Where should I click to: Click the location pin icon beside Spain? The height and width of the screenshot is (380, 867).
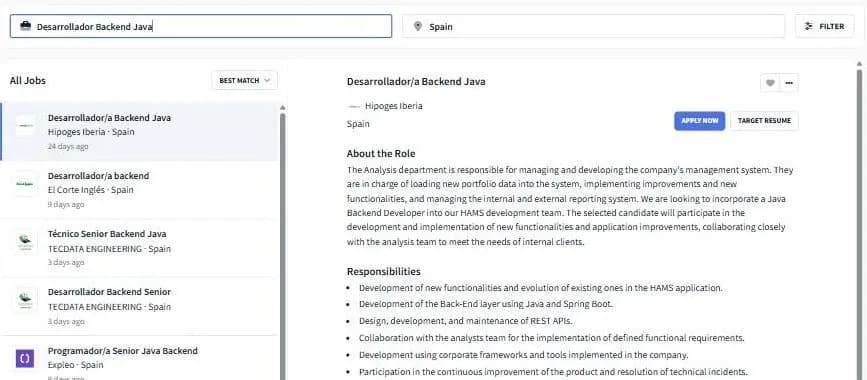tap(417, 26)
